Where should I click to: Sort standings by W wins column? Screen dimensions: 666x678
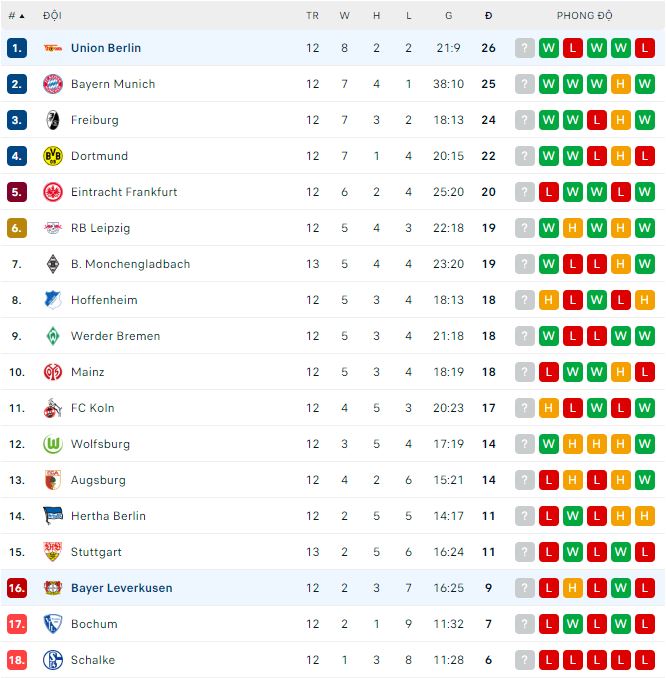click(x=345, y=16)
